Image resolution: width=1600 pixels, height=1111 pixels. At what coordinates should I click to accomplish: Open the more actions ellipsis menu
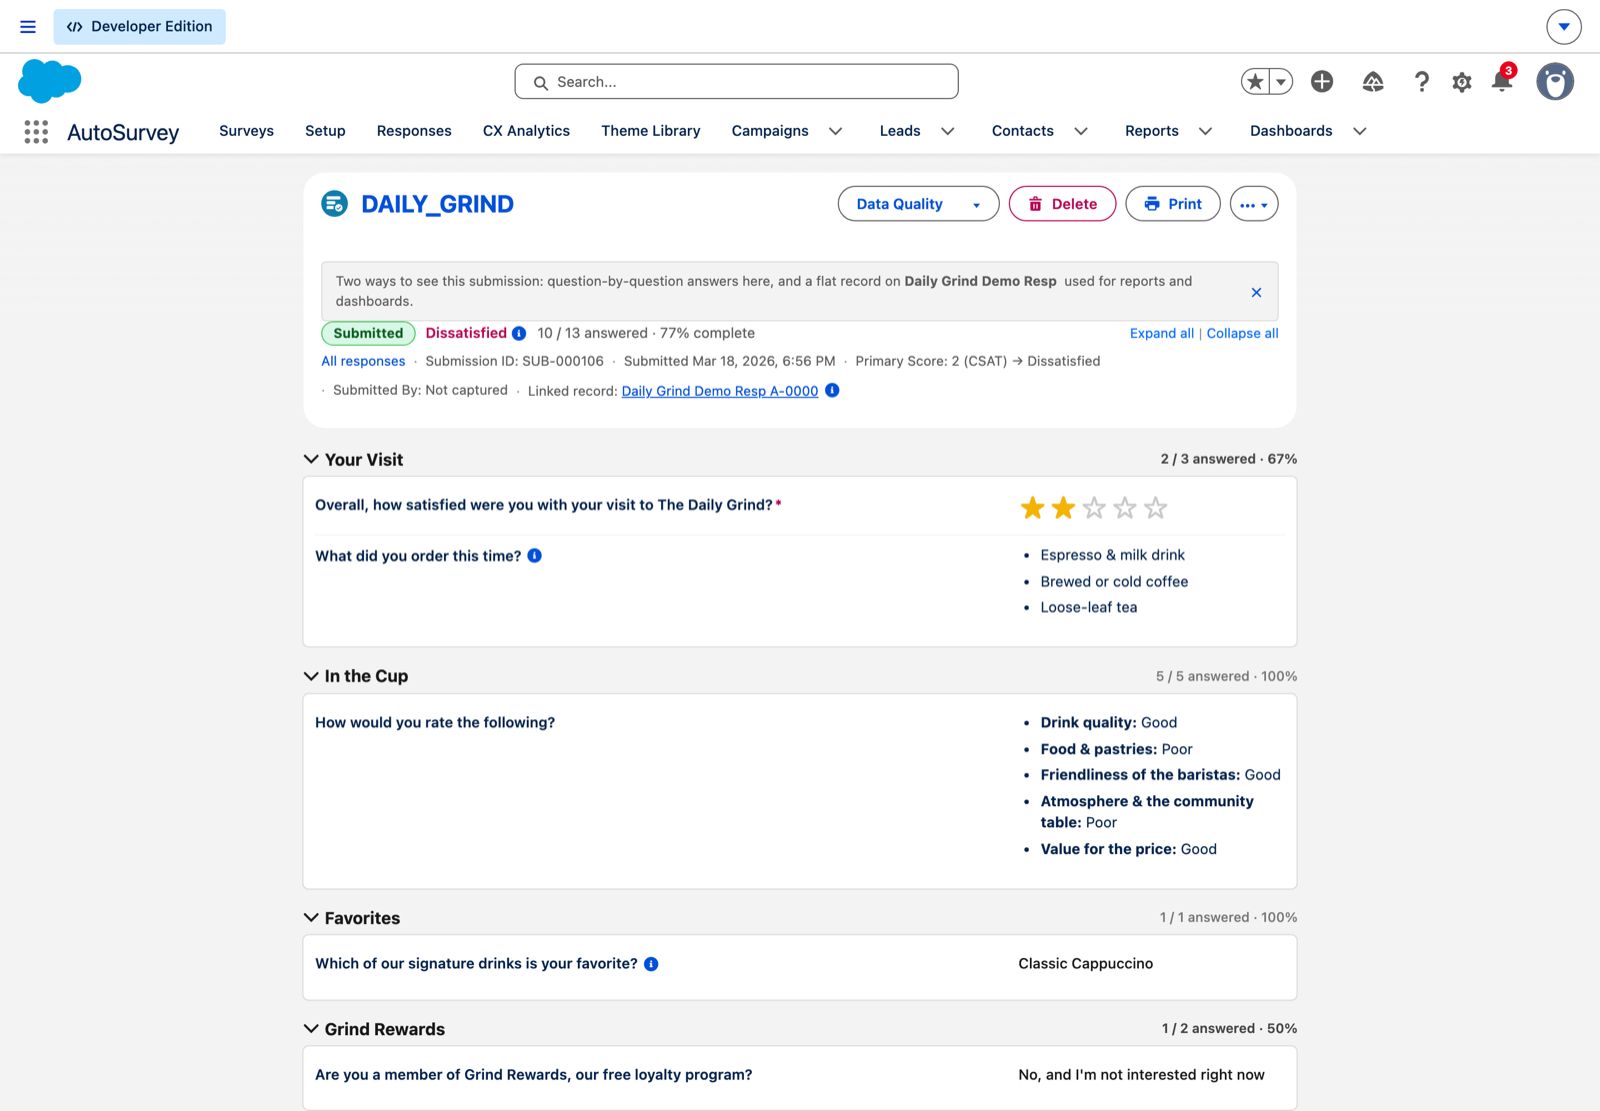tap(1254, 204)
